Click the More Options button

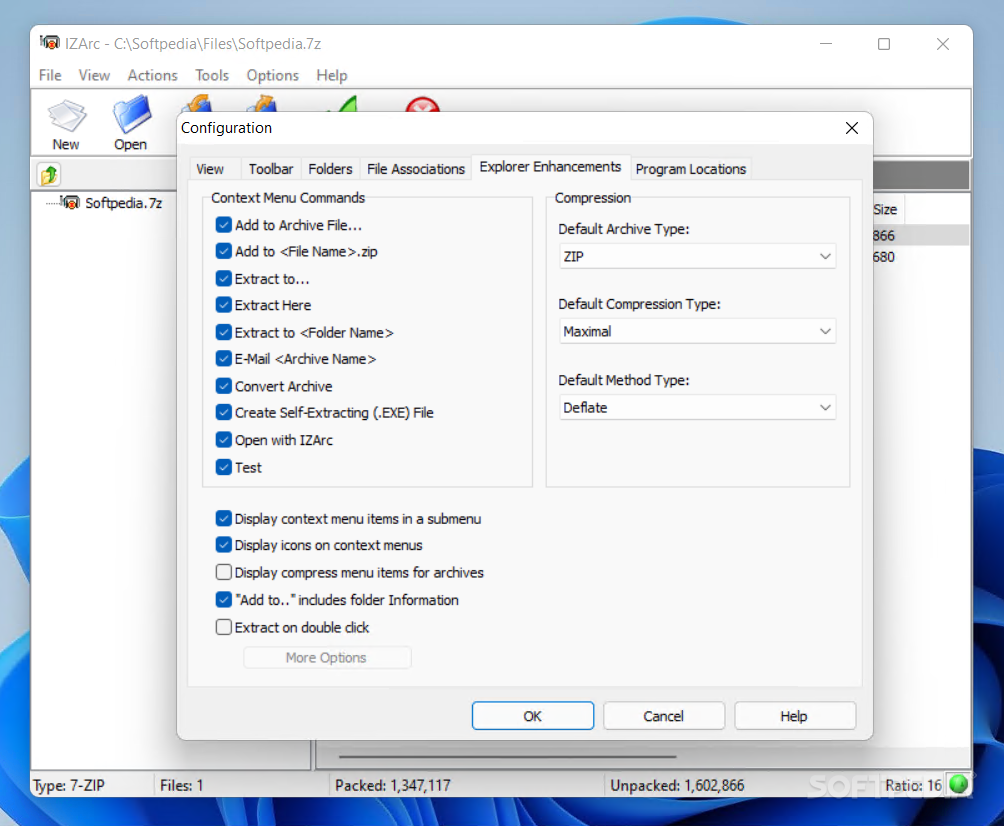[x=327, y=658]
